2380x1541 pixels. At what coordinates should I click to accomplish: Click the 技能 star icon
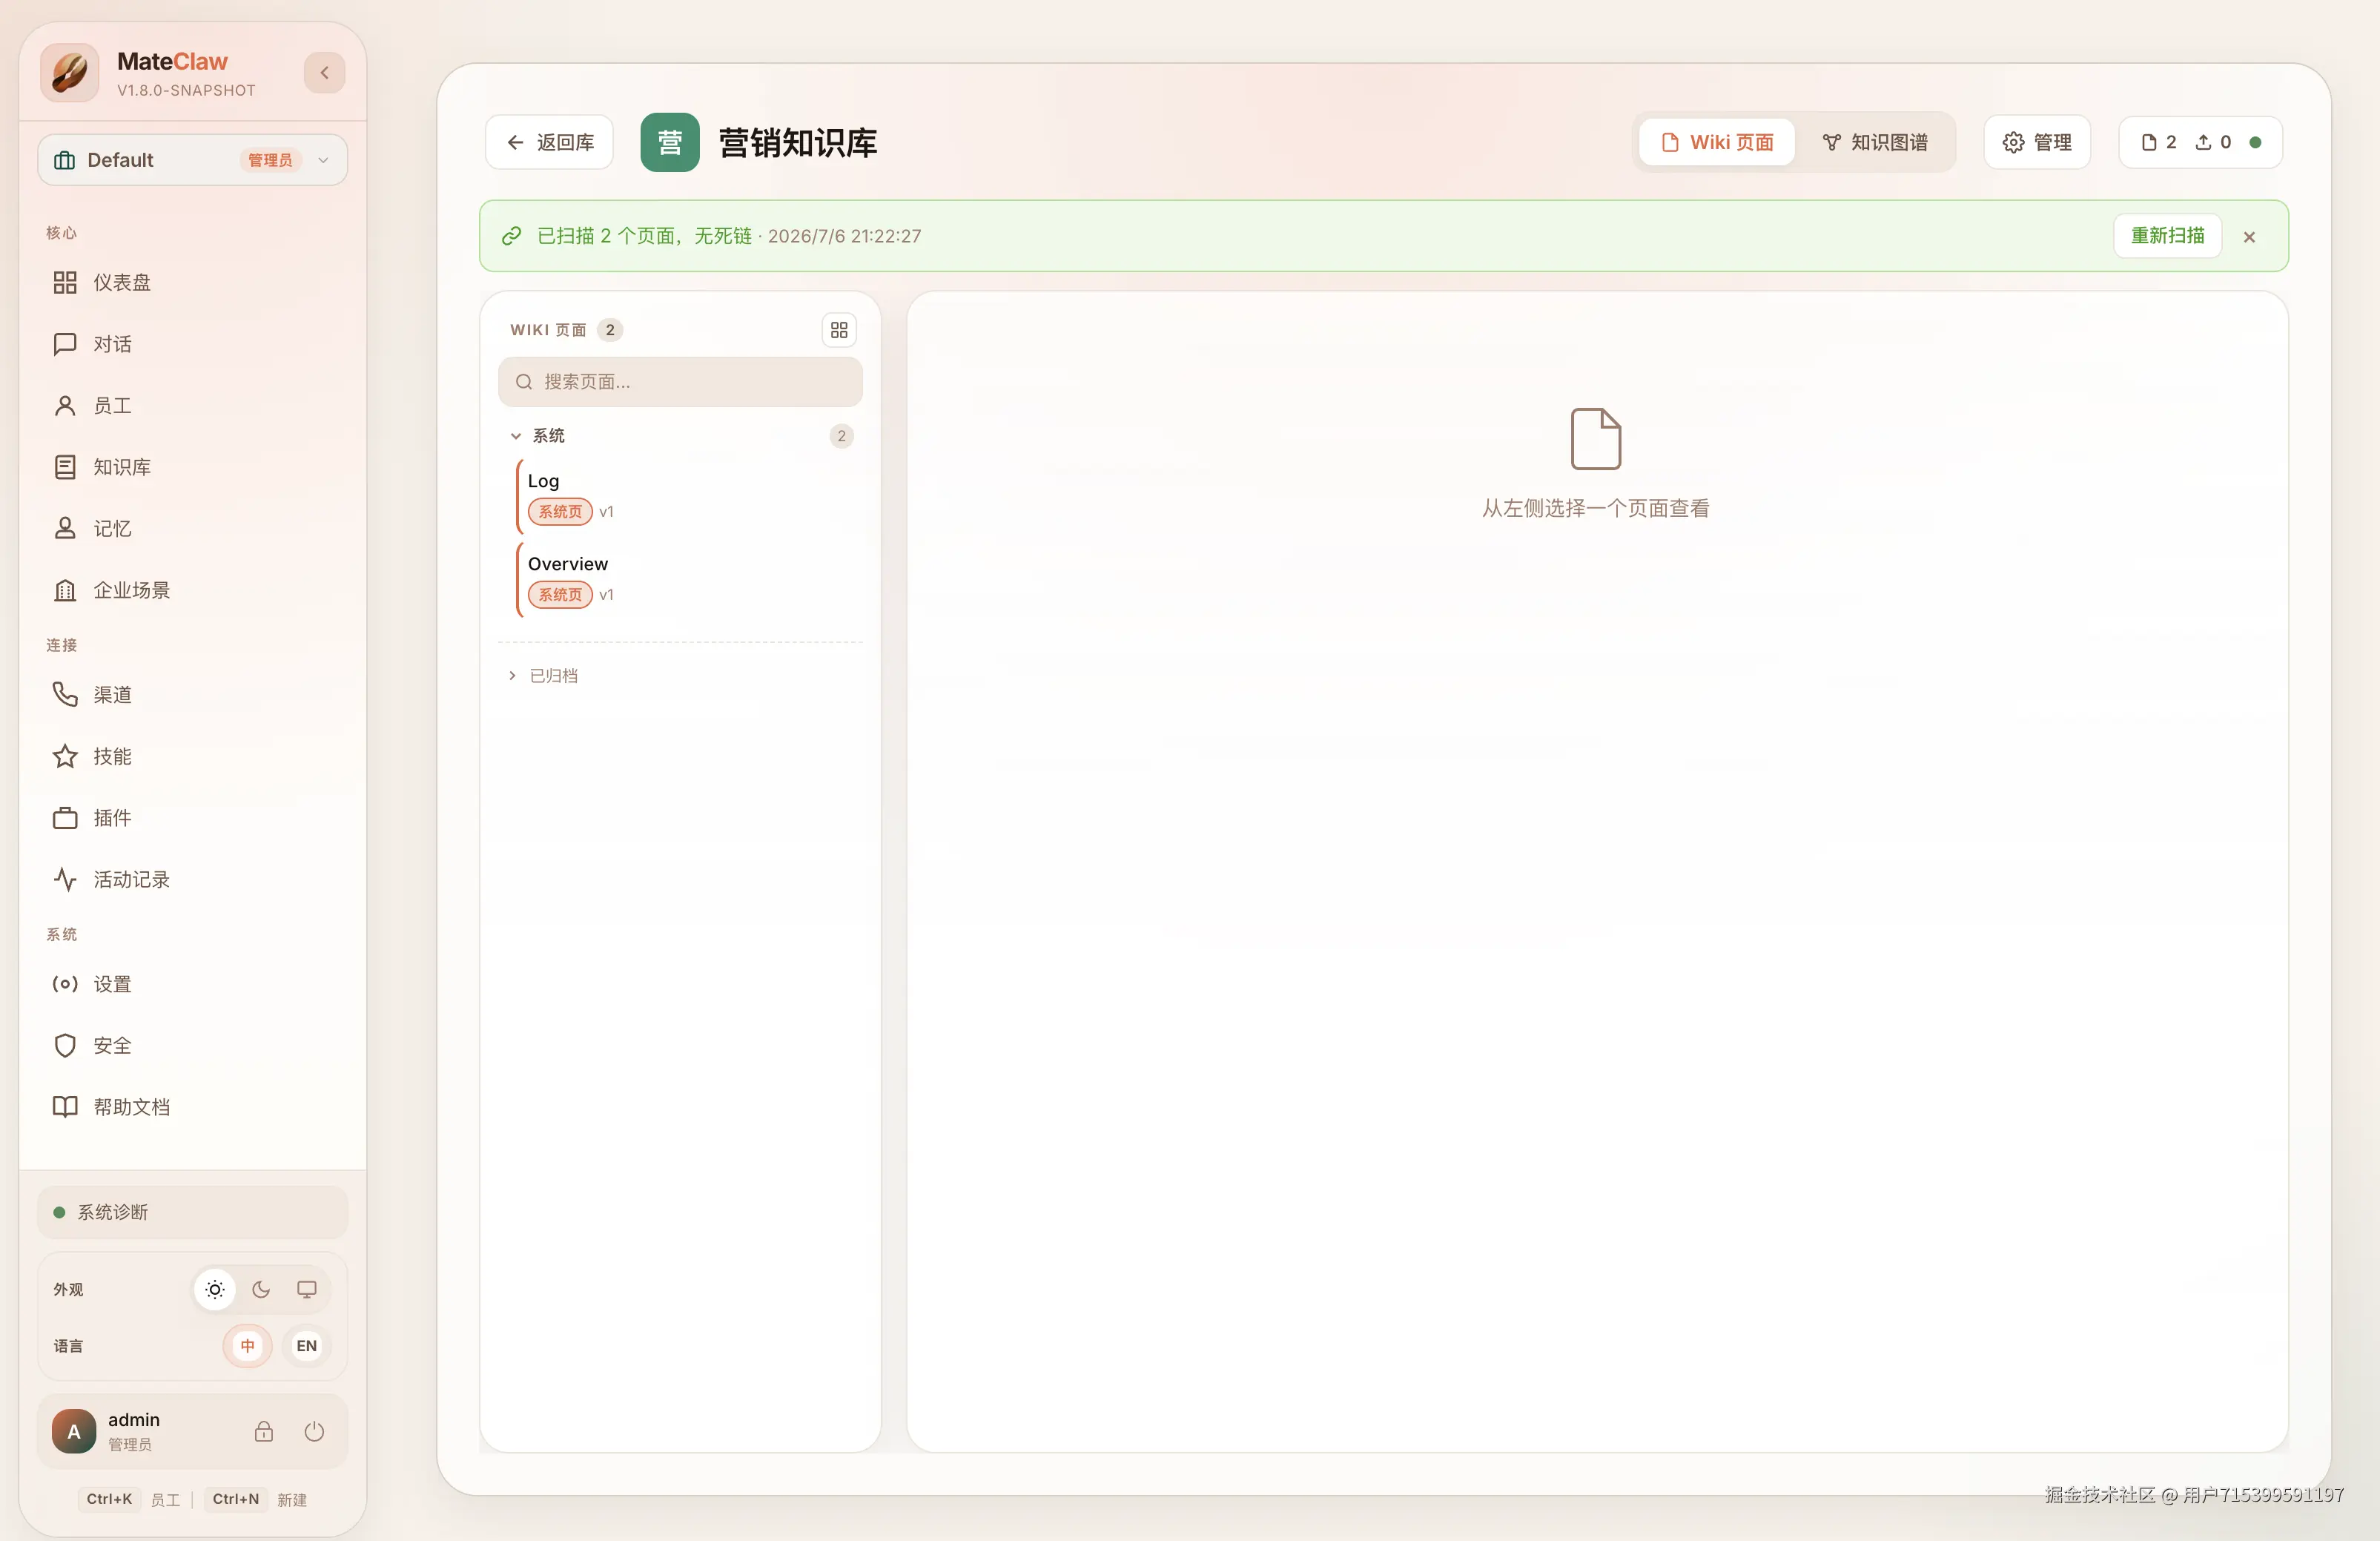65,756
